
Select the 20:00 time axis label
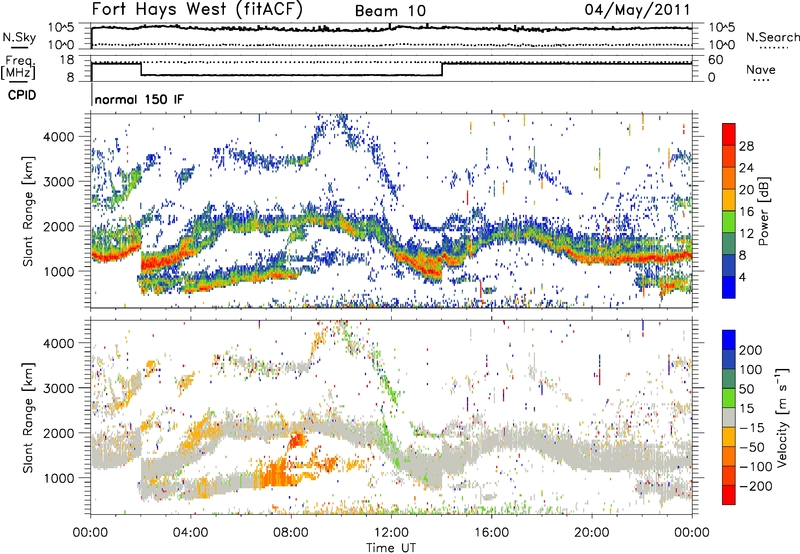592,531
